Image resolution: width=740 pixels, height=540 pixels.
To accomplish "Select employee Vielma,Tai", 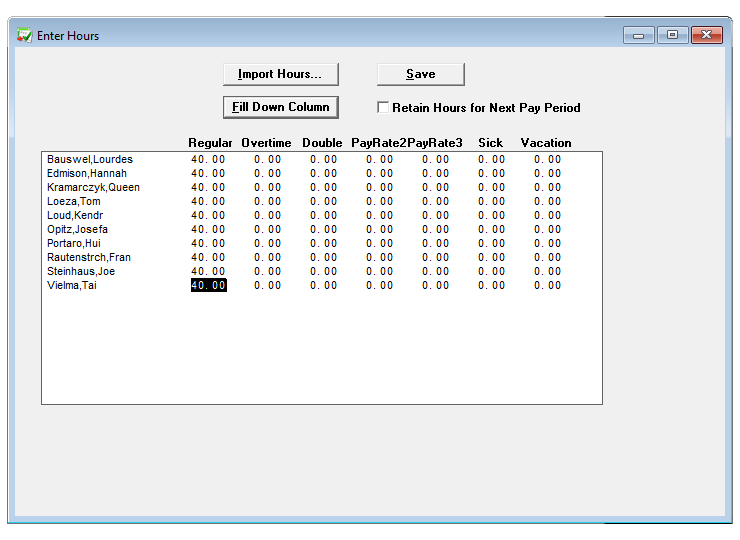I will point(72,286).
